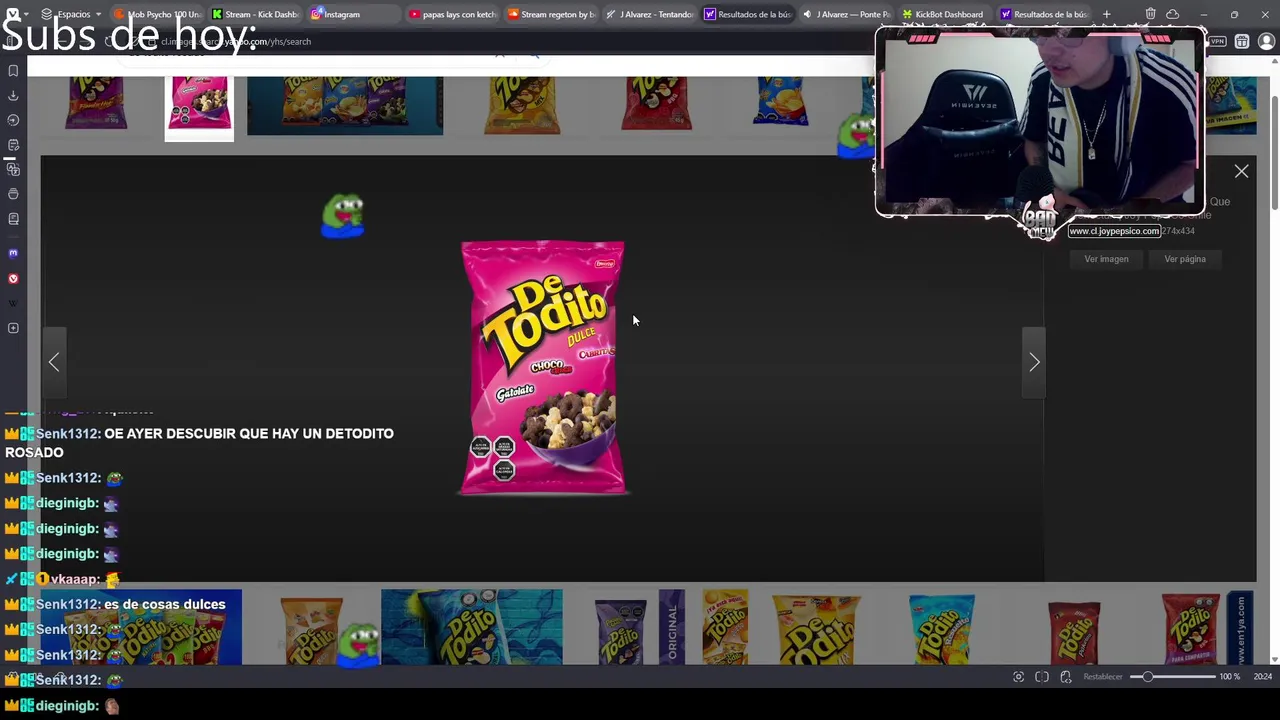1280x720 pixels.
Task: Select the purple bag thumbnail in top strip
Action: 95,103
